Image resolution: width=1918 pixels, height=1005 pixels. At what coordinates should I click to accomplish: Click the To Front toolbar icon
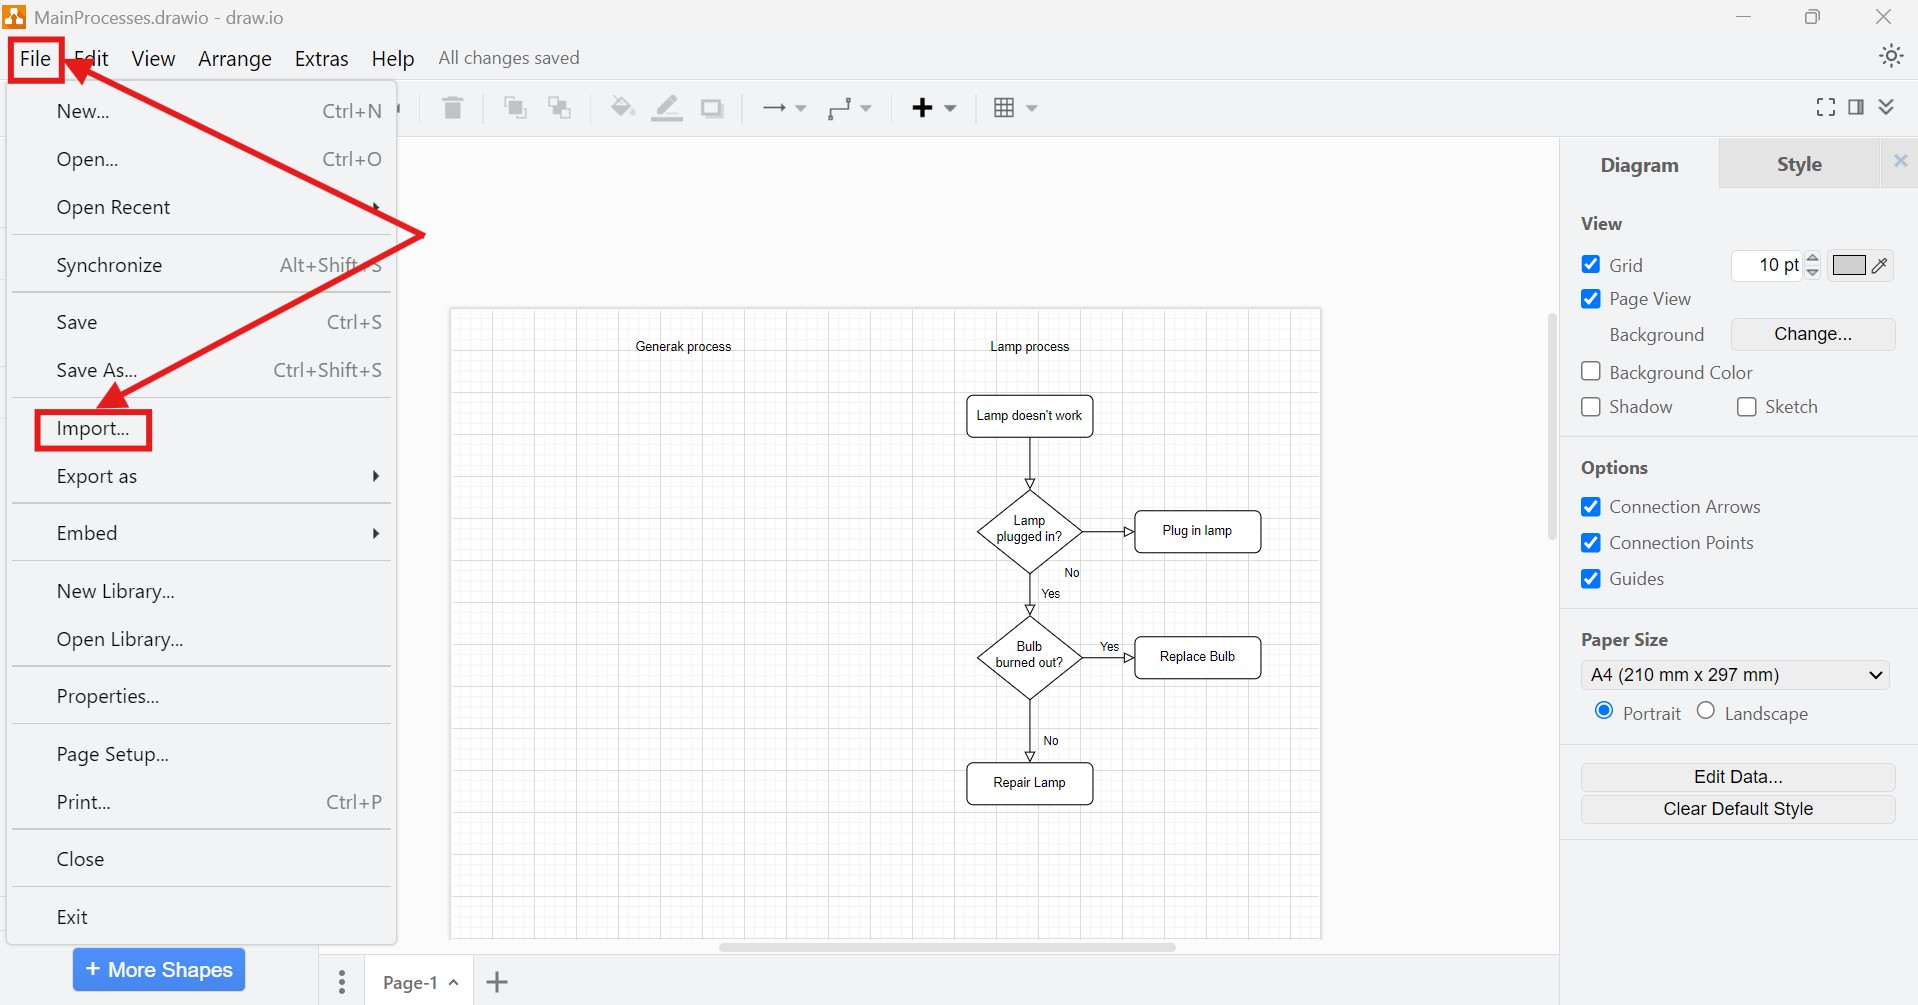click(514, 108)
